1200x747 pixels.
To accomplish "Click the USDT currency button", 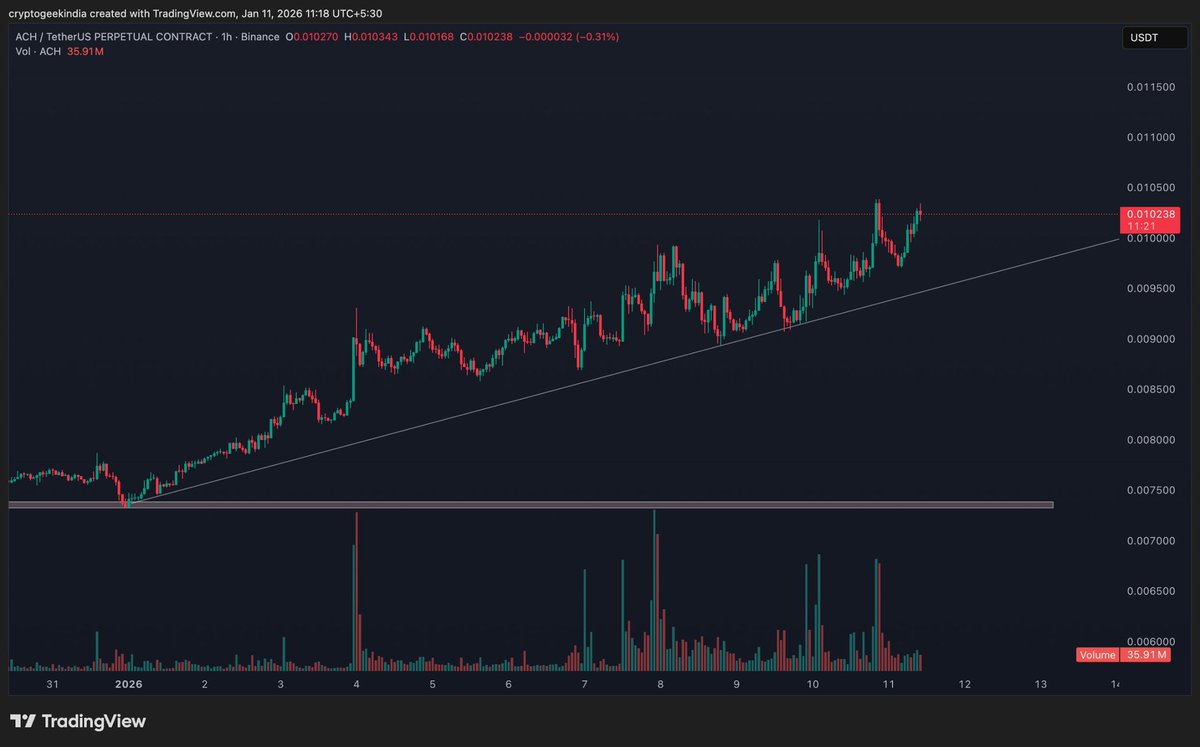I will 1157,39.
